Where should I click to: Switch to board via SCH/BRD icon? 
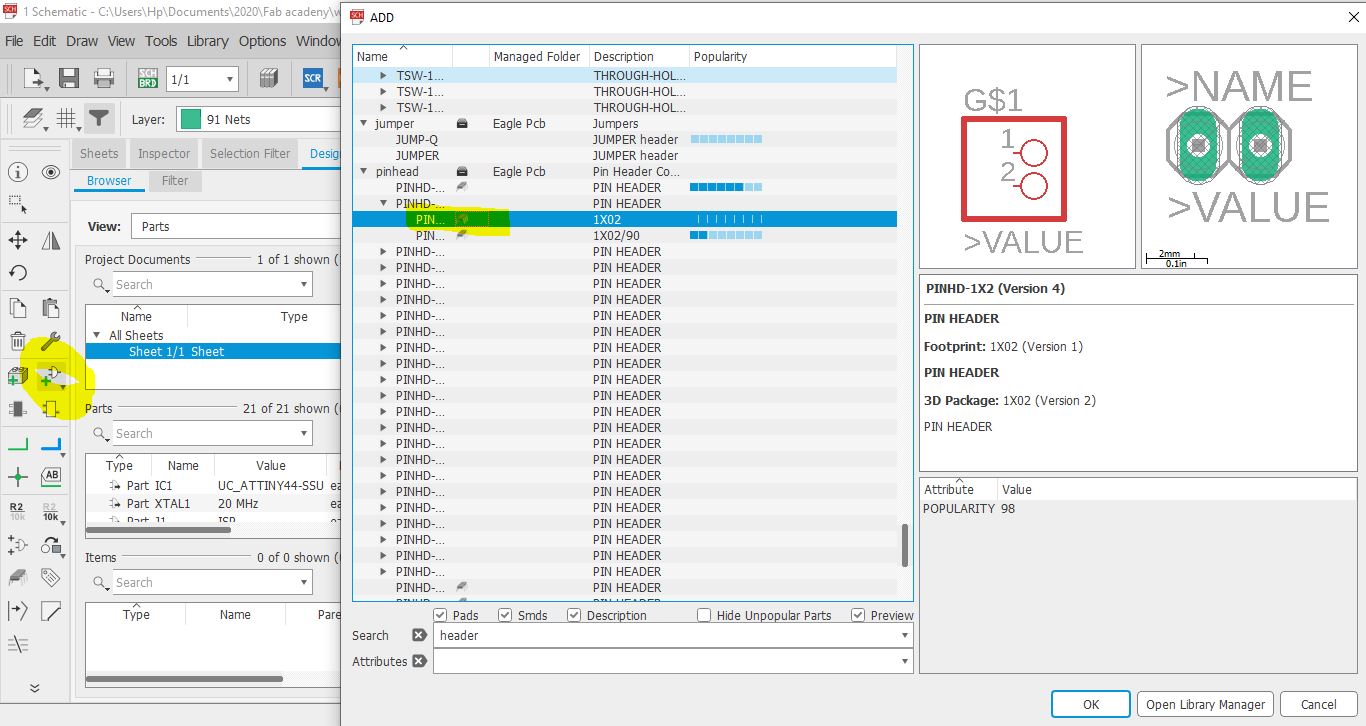tap(147, 79)
